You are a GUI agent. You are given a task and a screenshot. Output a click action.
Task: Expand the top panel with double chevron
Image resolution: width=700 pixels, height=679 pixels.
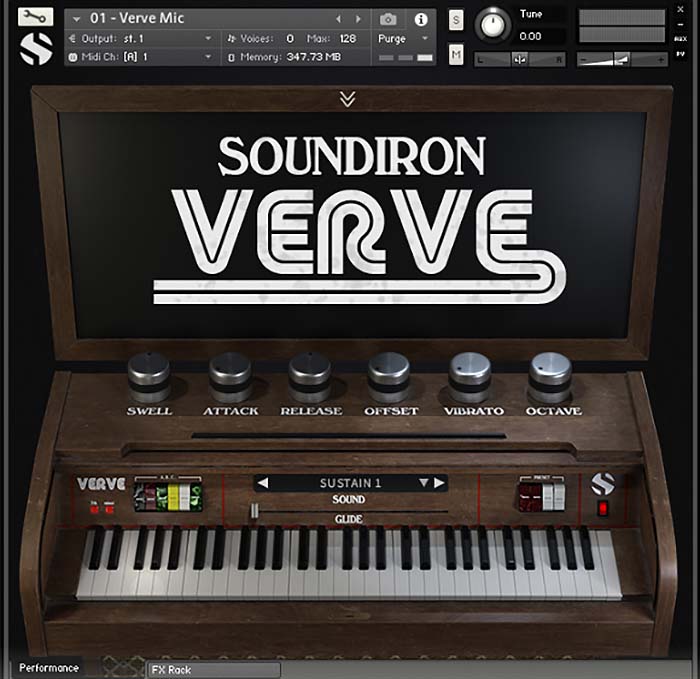coord(347,99)
